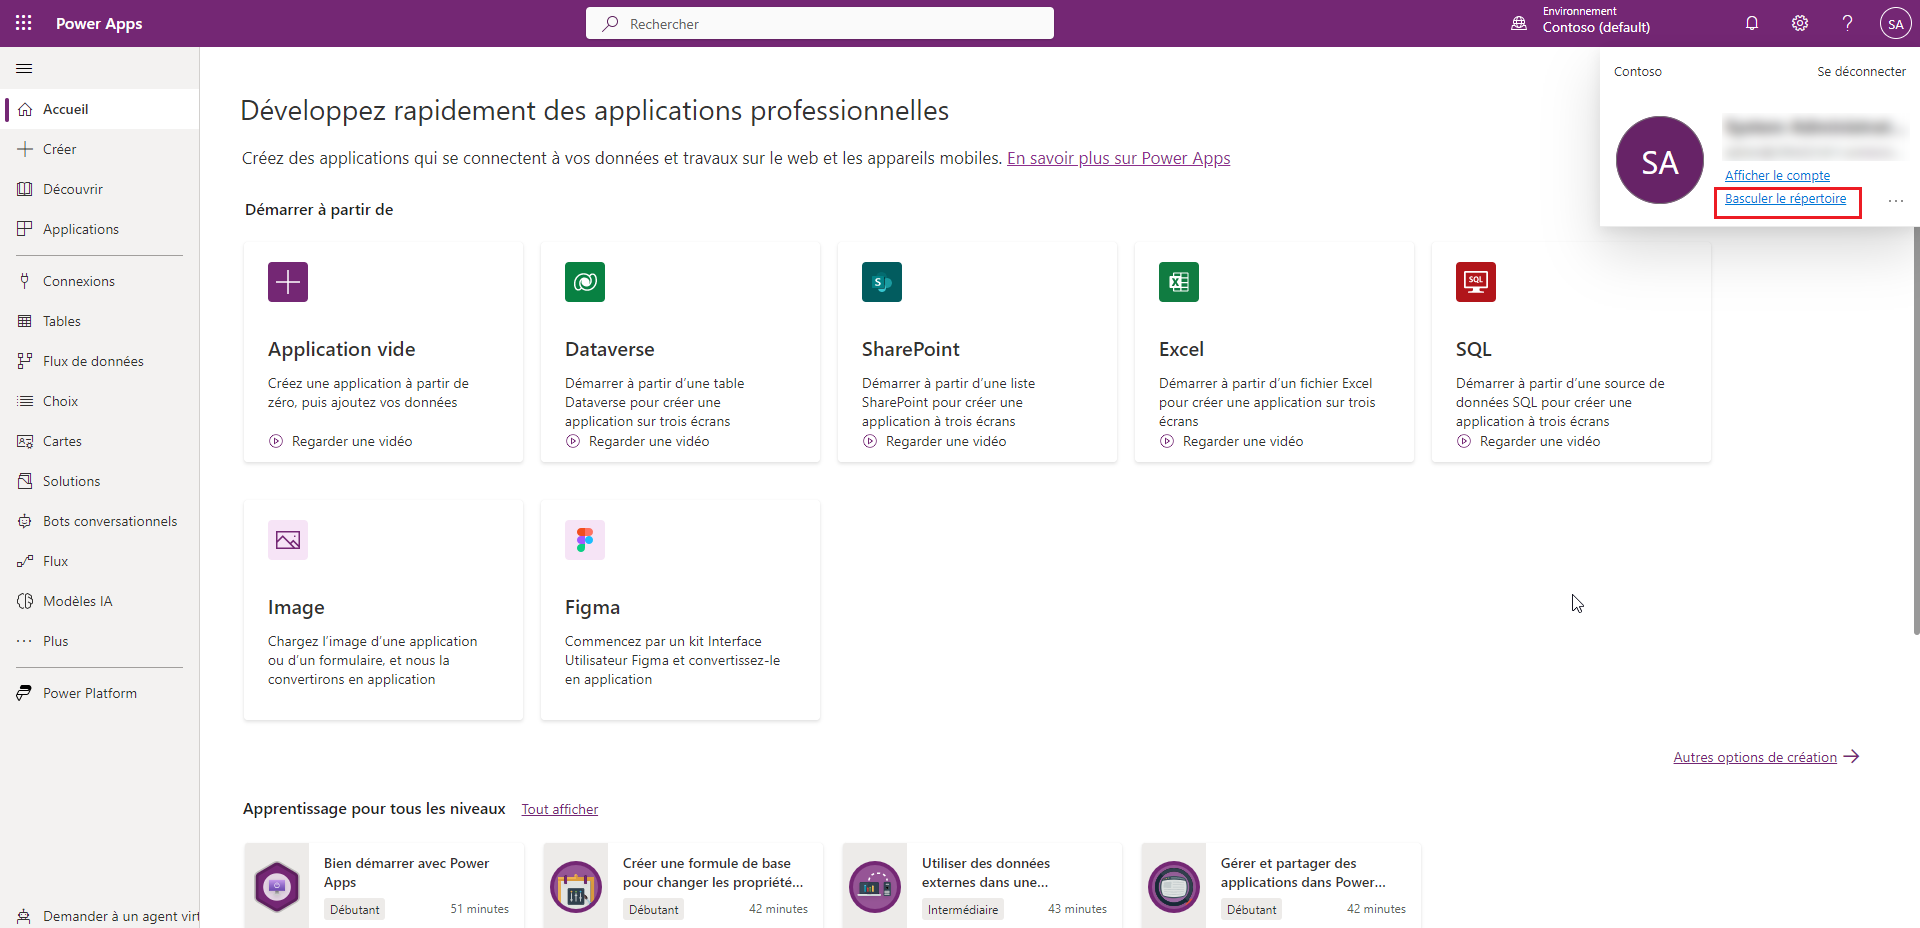Click the Dataverse card icon
This screenshot has width=1920, height=928.
(x=585, y=282)
